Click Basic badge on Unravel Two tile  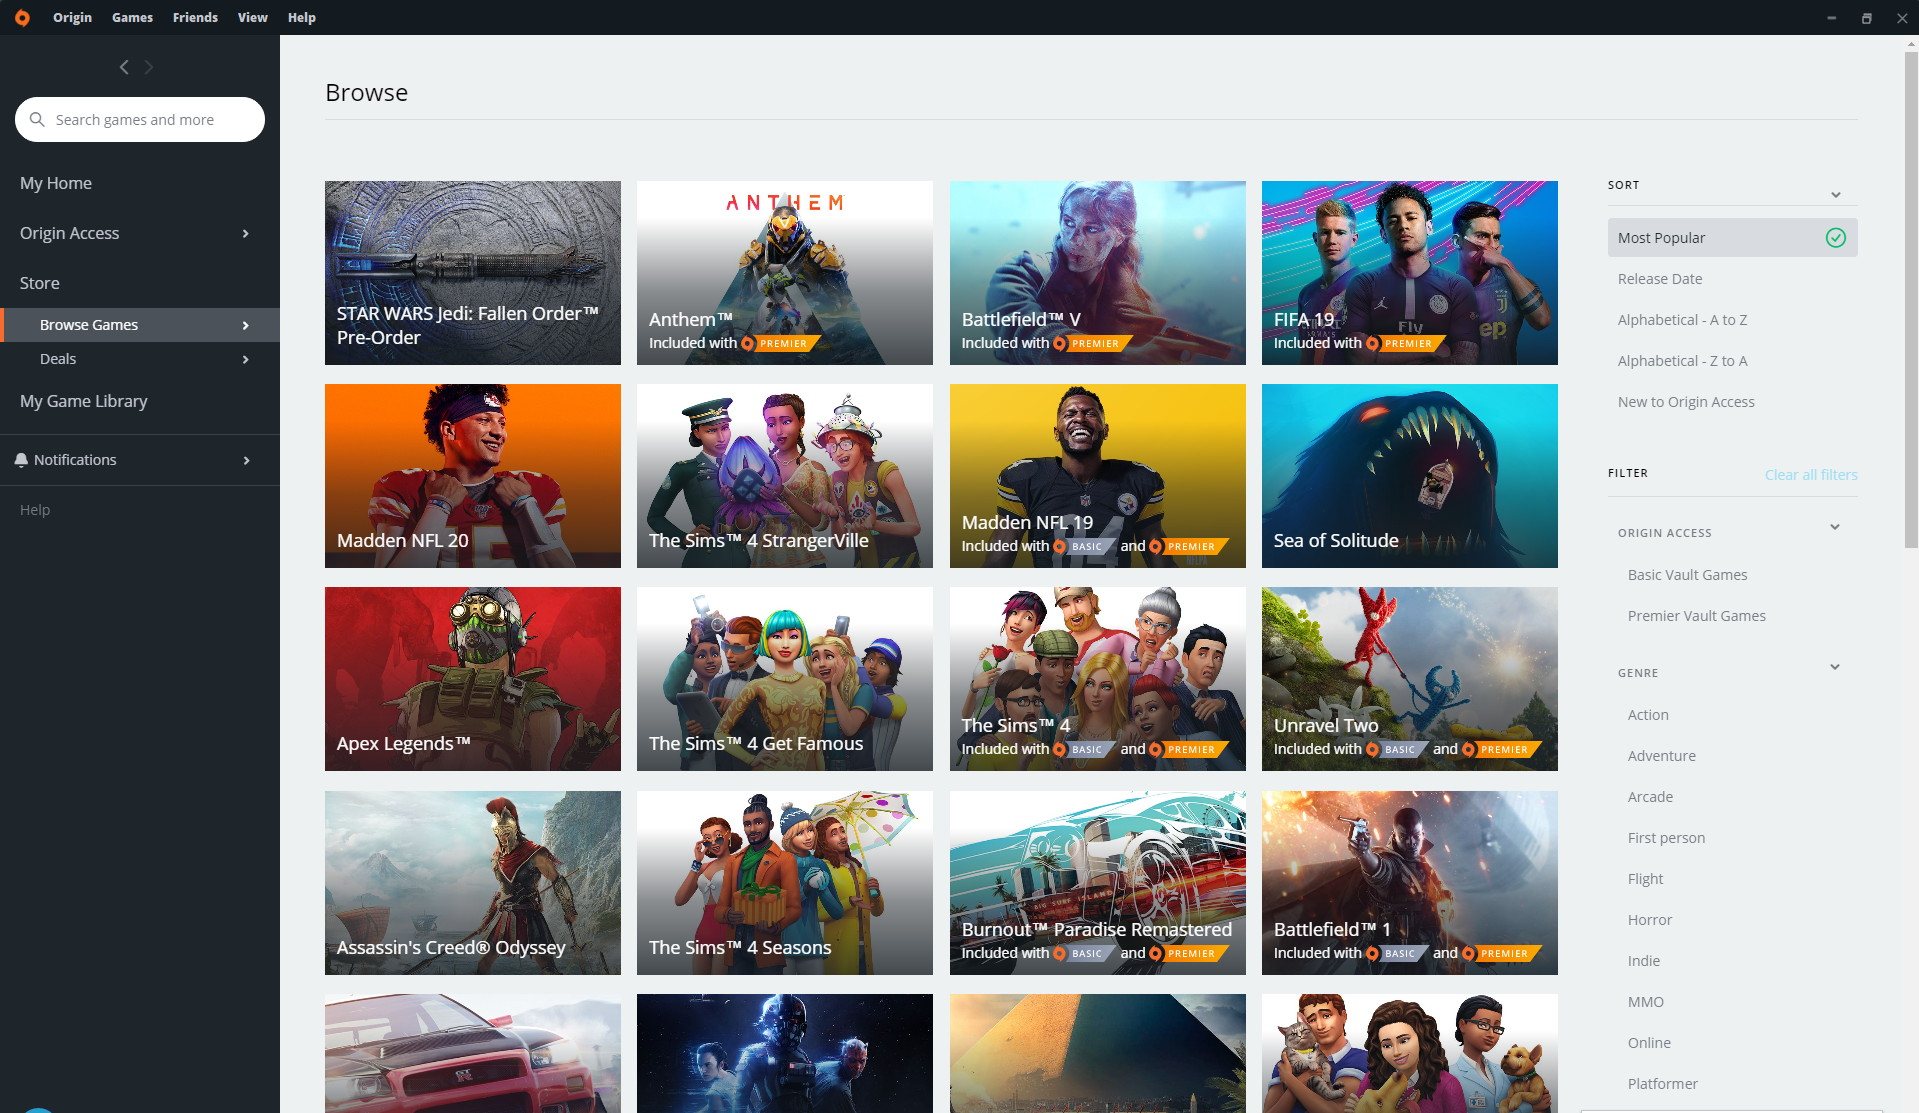pos(1397,749)
